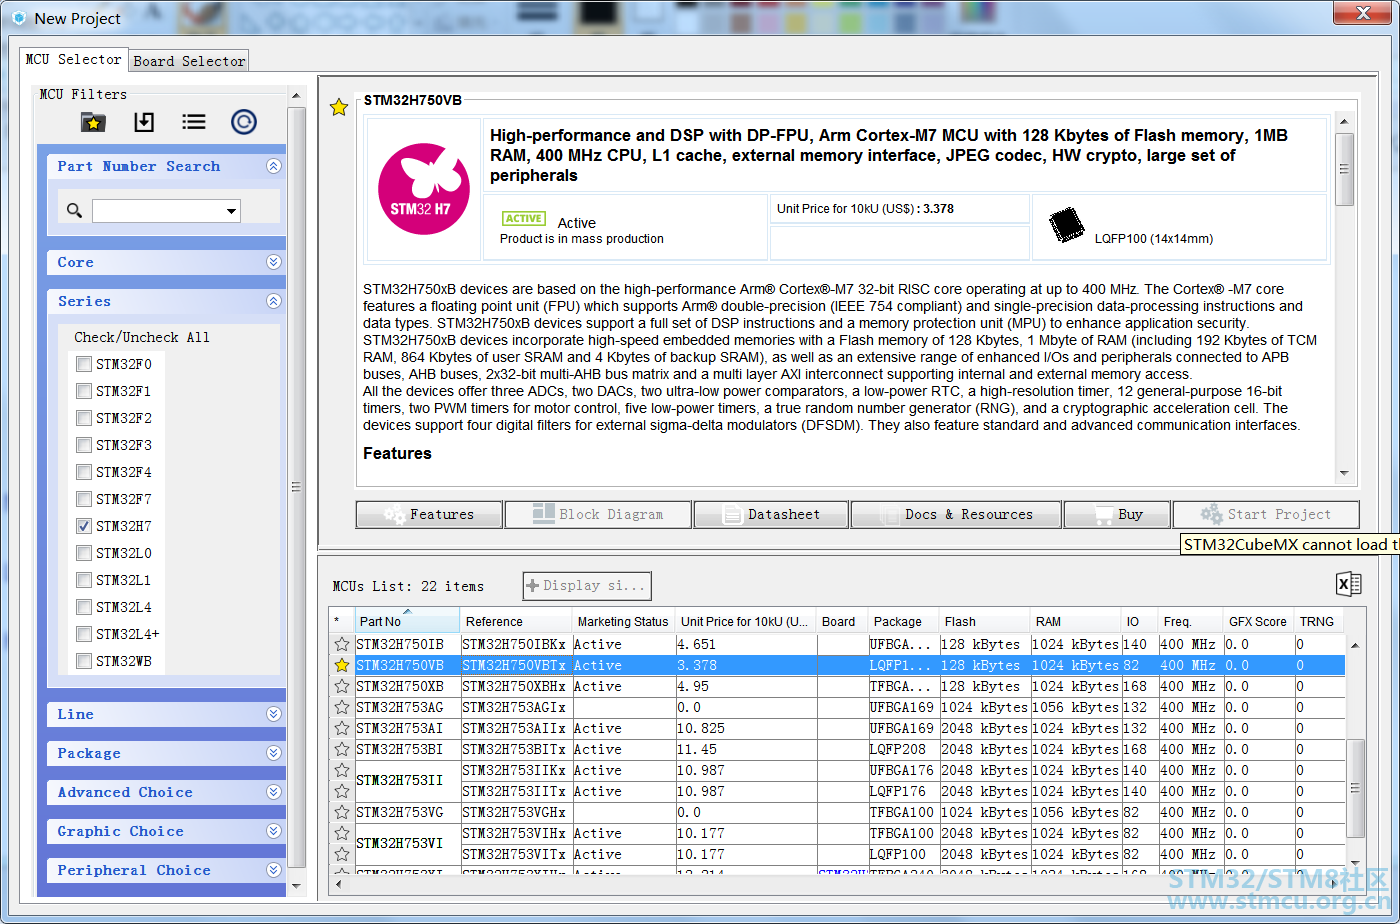1400x924 pixels.
Task: Expand the Peripheral Choice section
Action: pos(273,870)
